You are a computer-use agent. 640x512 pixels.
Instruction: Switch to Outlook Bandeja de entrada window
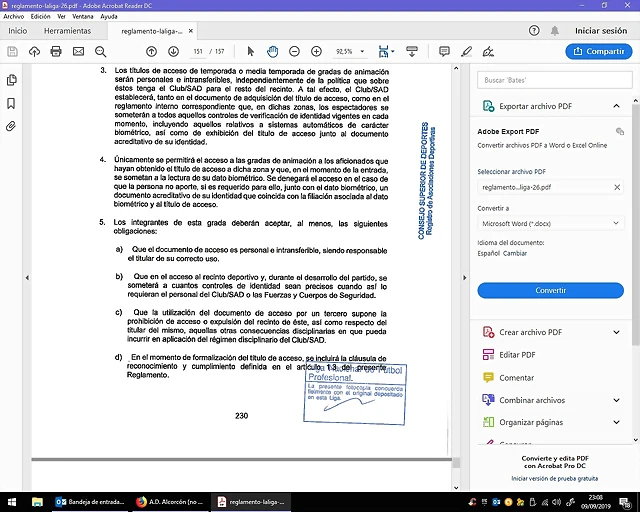click(x=90, y=502)
